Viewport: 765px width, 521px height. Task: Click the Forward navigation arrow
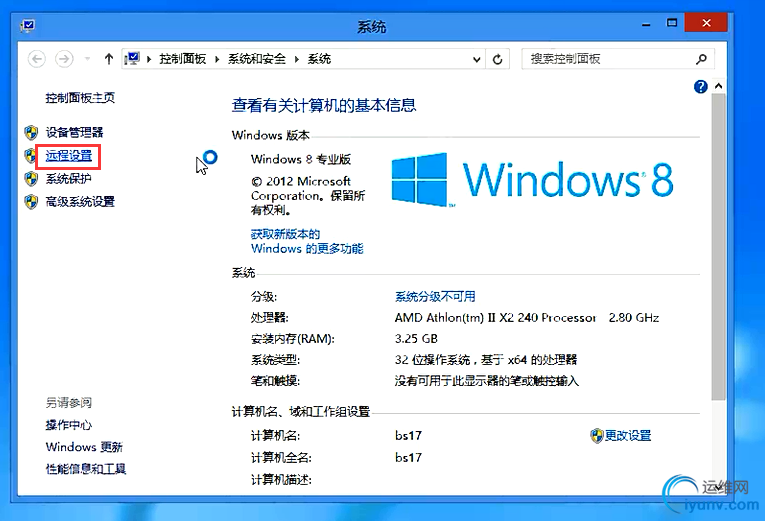pyautogui.click(x=64, y=59)
